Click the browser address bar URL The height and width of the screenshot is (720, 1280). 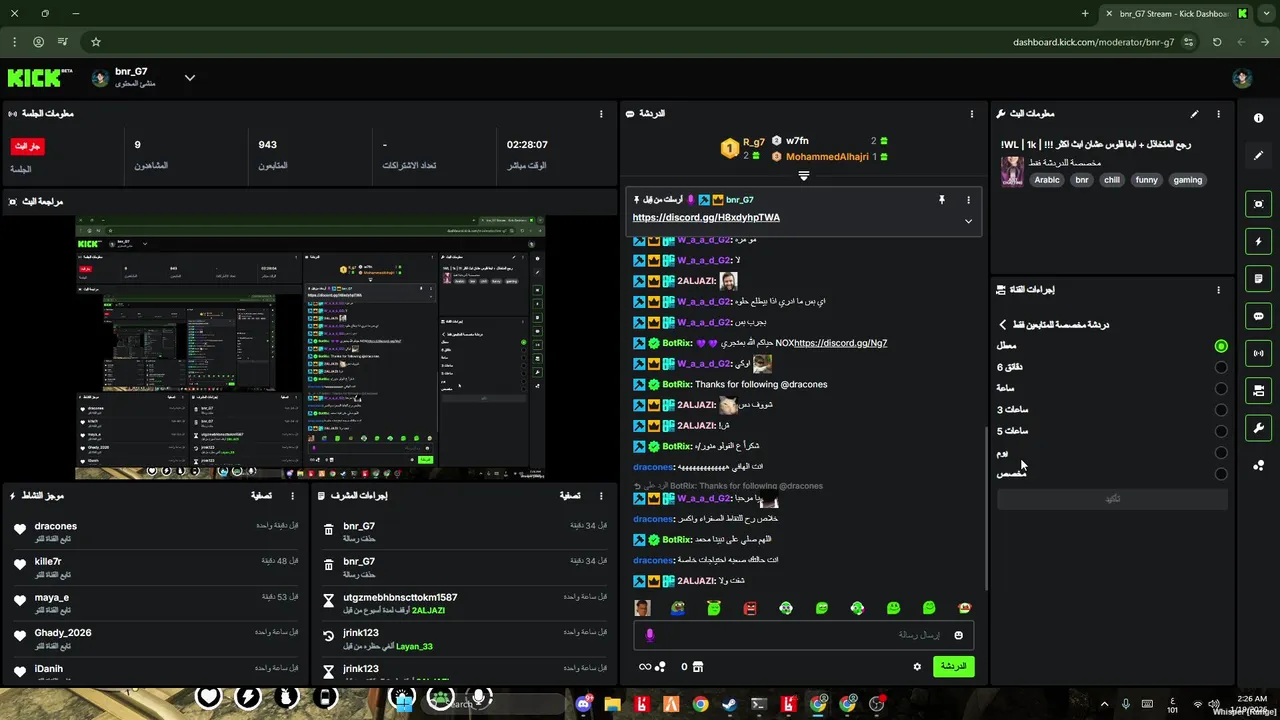click(1093, 42)
